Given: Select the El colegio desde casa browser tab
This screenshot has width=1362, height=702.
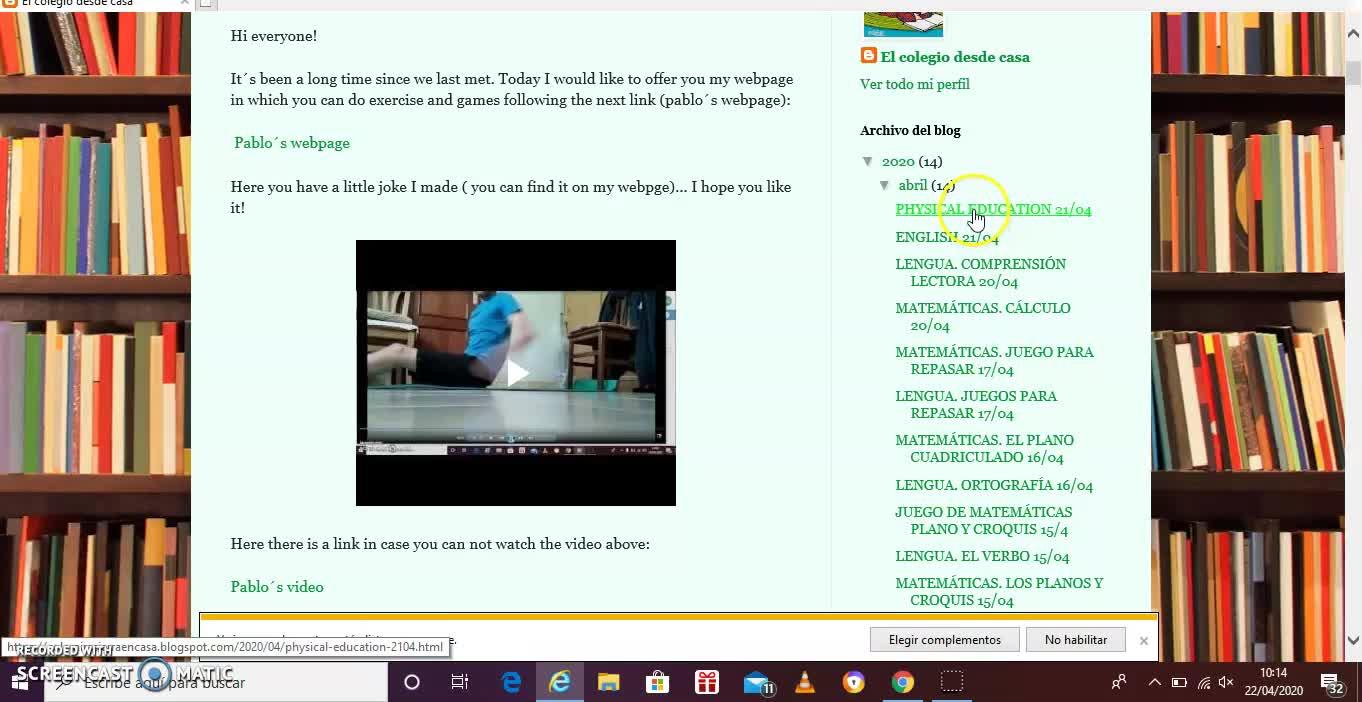Looking at the screenshot, I should tap(95, 4).
